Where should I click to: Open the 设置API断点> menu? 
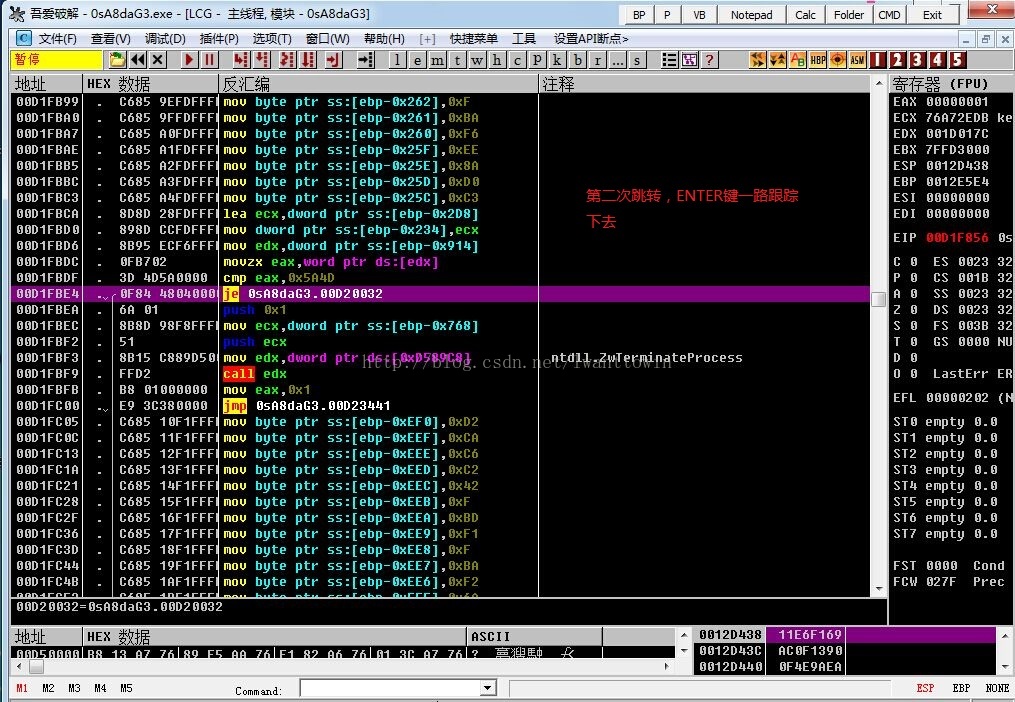pos(591,39)
